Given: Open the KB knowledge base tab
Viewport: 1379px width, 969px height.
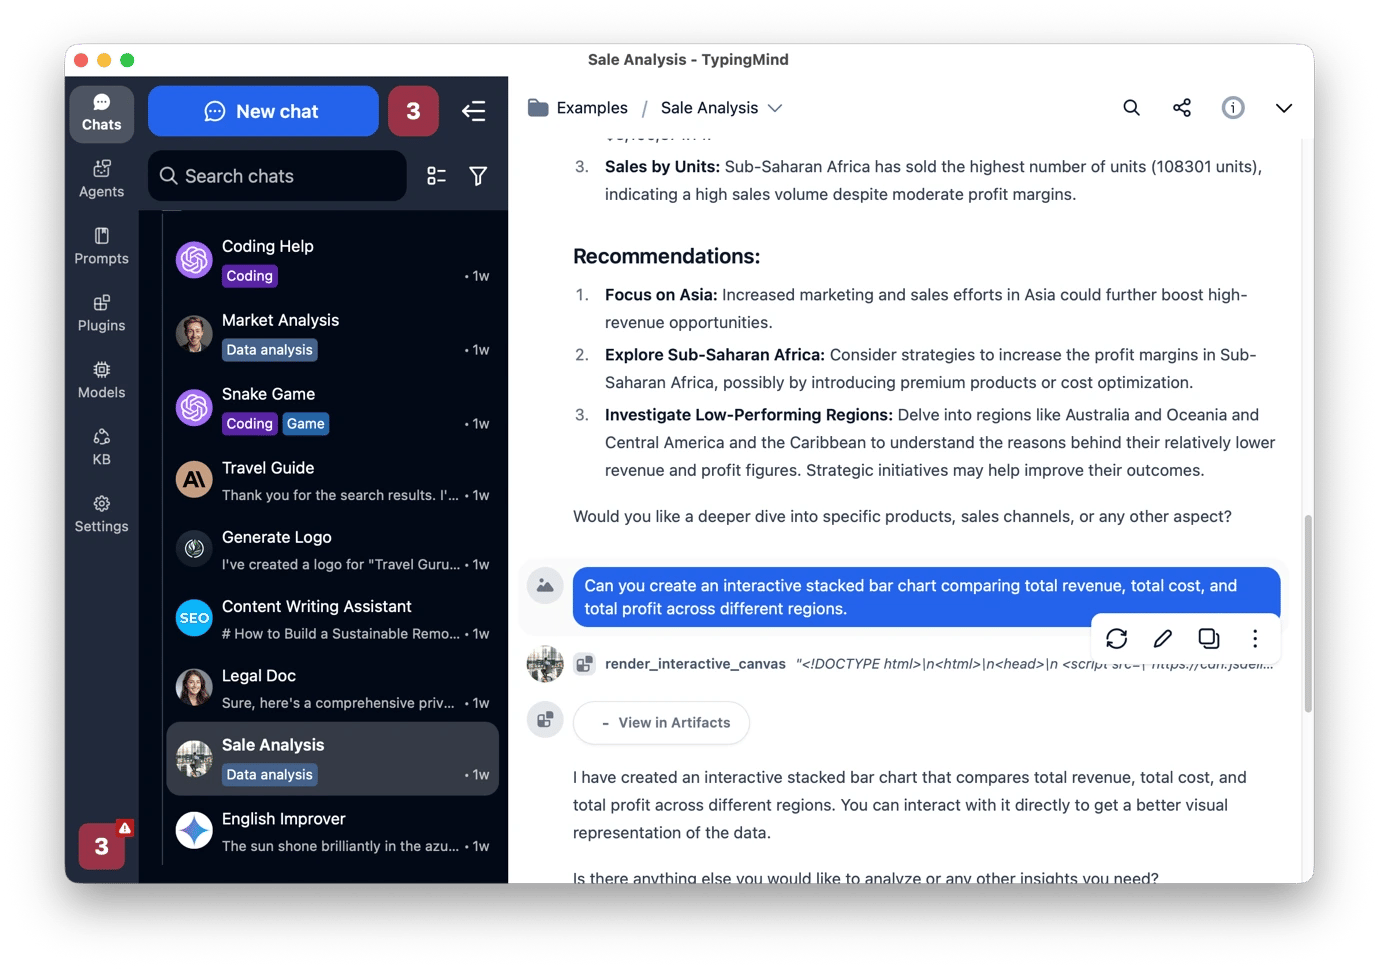Looking at the screenshot, I should (101, 447).
